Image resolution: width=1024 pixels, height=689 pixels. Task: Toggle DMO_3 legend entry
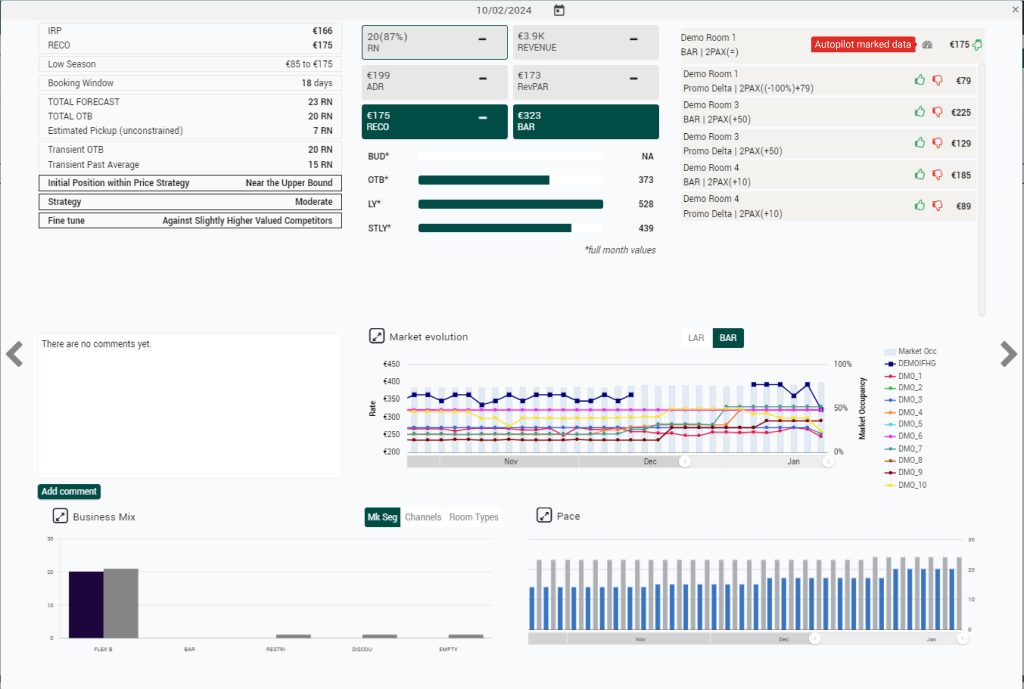click(x=903, y=400)
